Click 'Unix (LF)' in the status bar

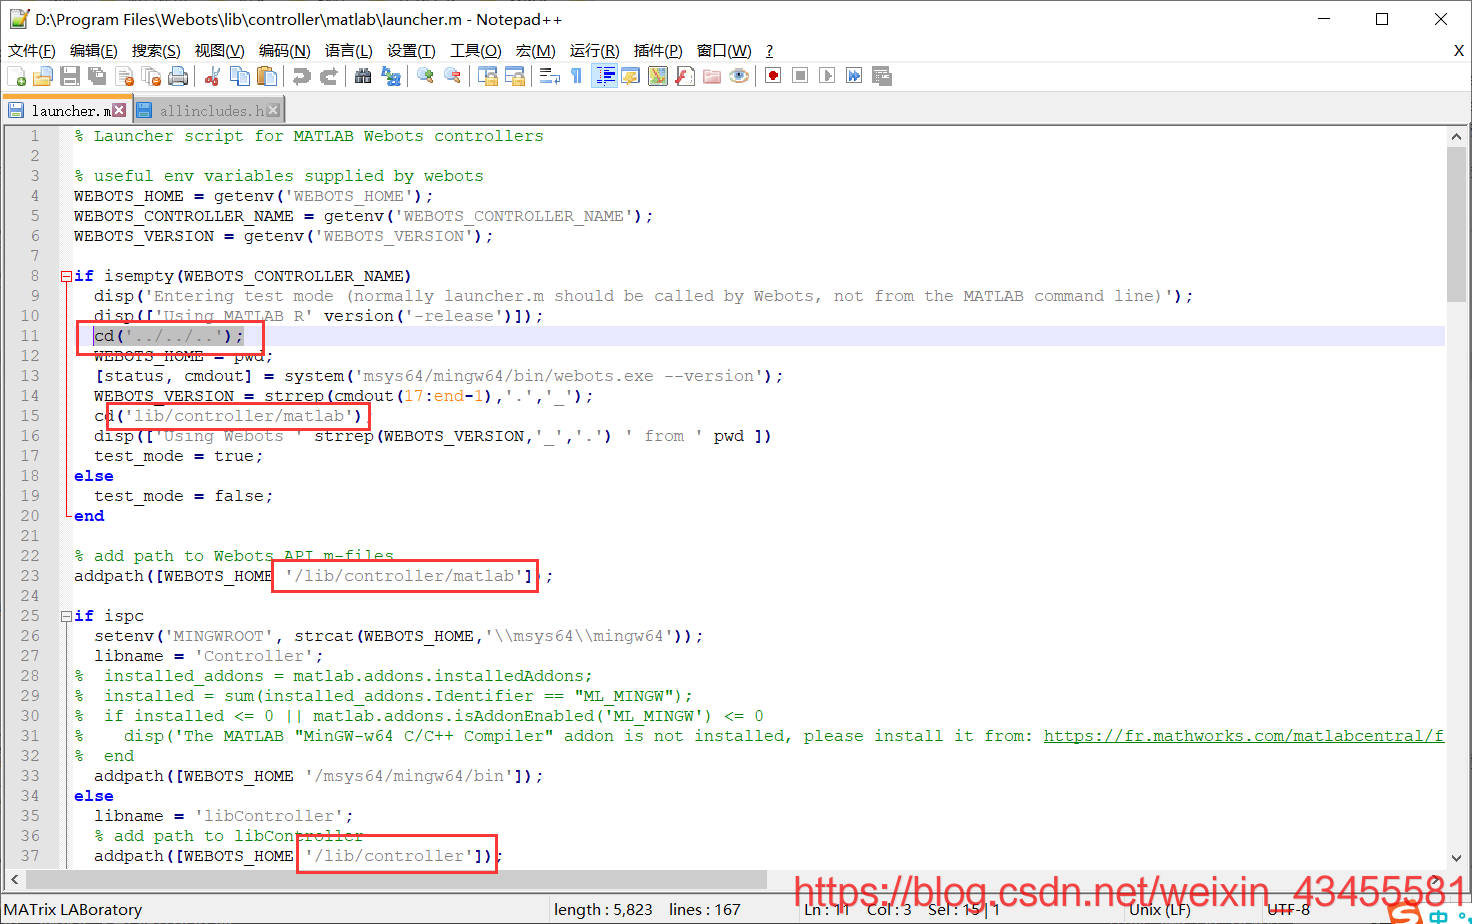(x=1160, y=909)
